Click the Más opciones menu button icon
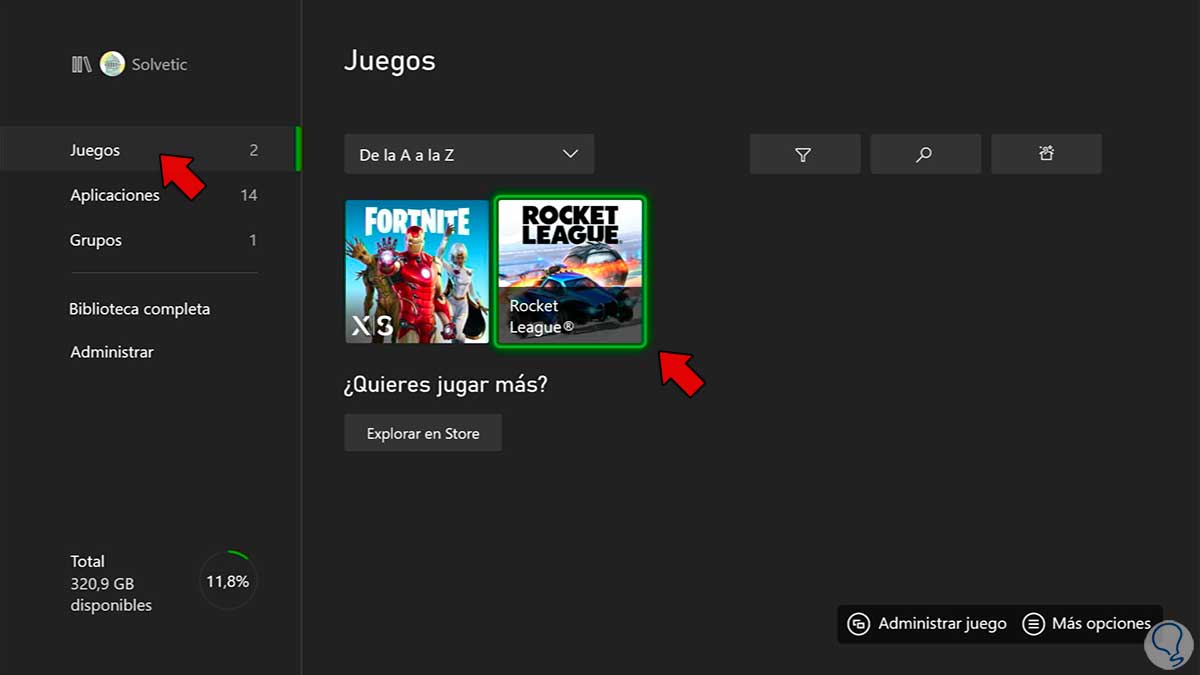1200x675 pixels. pyautogui.click(x=1033, y=624)
